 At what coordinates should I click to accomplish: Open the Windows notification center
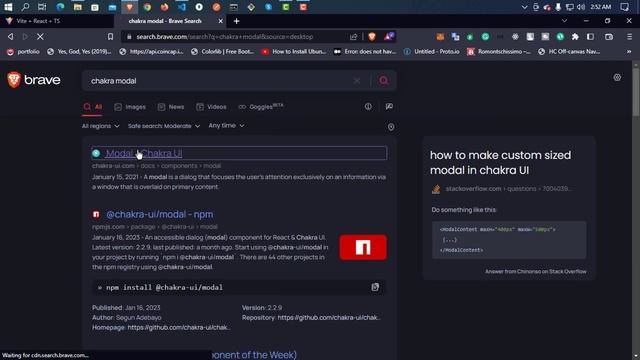click(x=624, y=7)
